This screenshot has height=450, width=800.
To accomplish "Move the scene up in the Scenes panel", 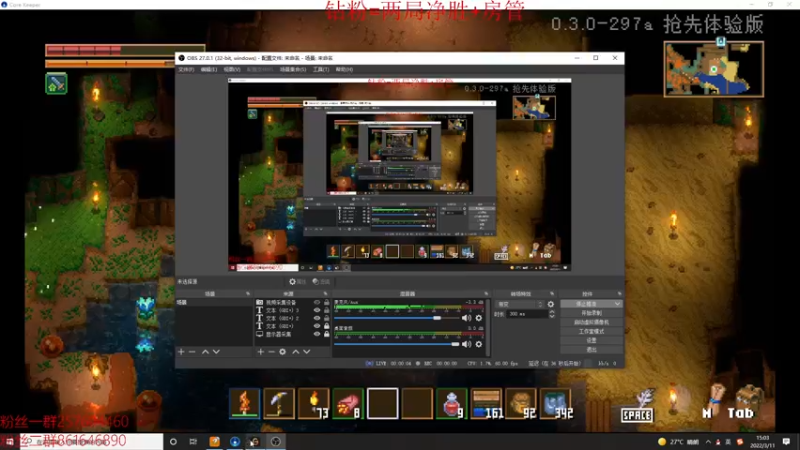I will pyautogui.click(x=205, y=352).
